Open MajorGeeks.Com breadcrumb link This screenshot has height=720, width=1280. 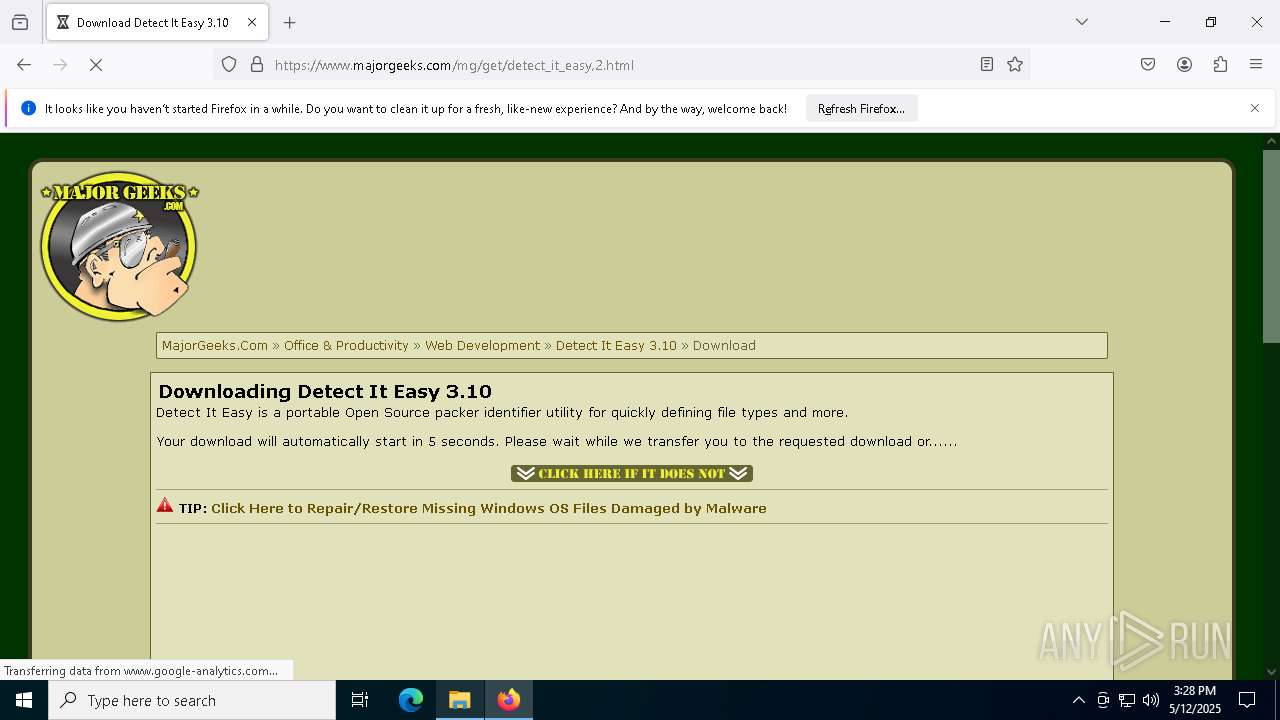click(x=215, y=345)
